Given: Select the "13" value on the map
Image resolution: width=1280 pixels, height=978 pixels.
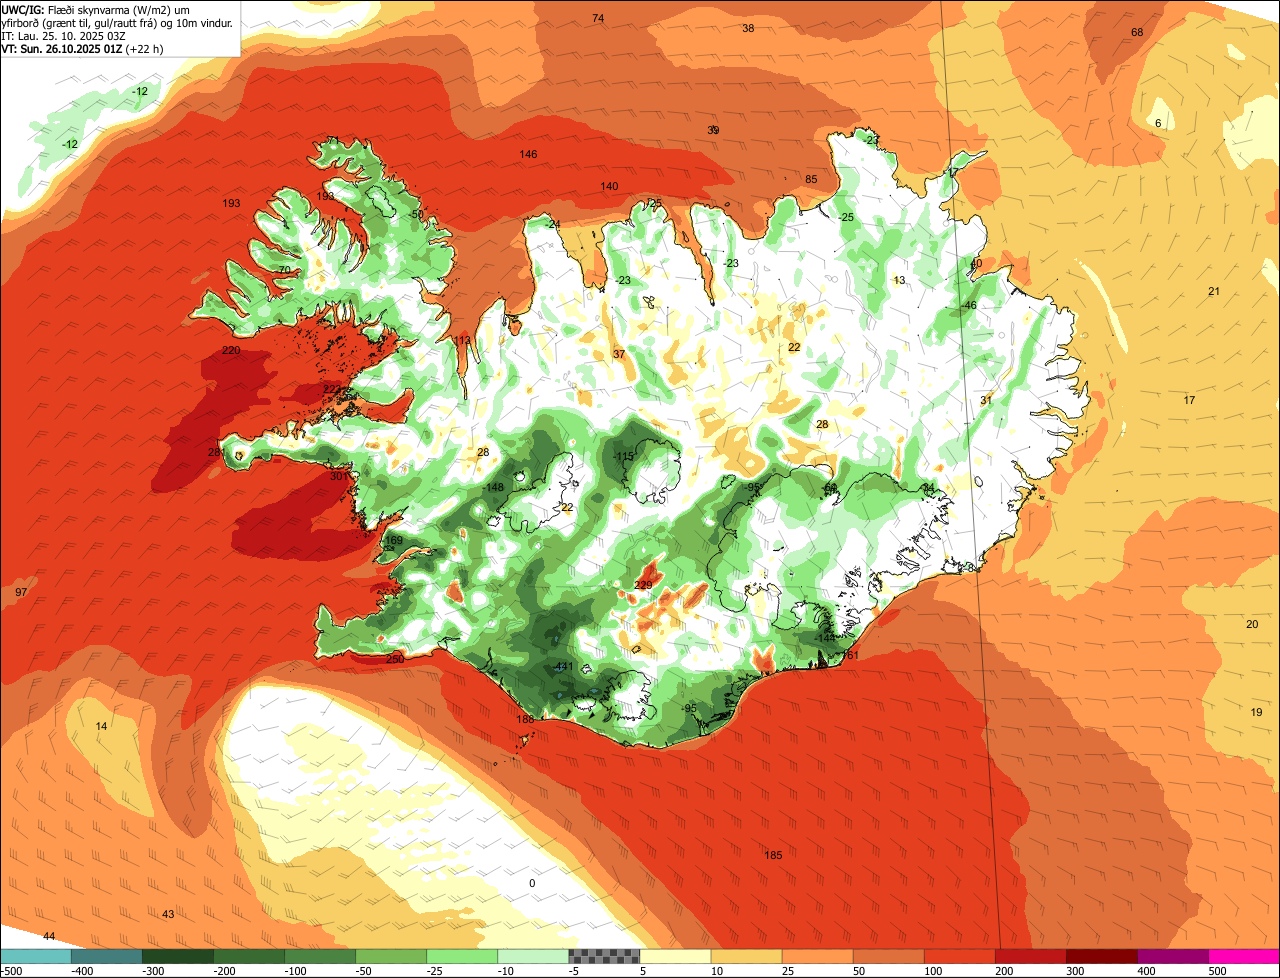Looking at the screenshot, I should (899, 280).
